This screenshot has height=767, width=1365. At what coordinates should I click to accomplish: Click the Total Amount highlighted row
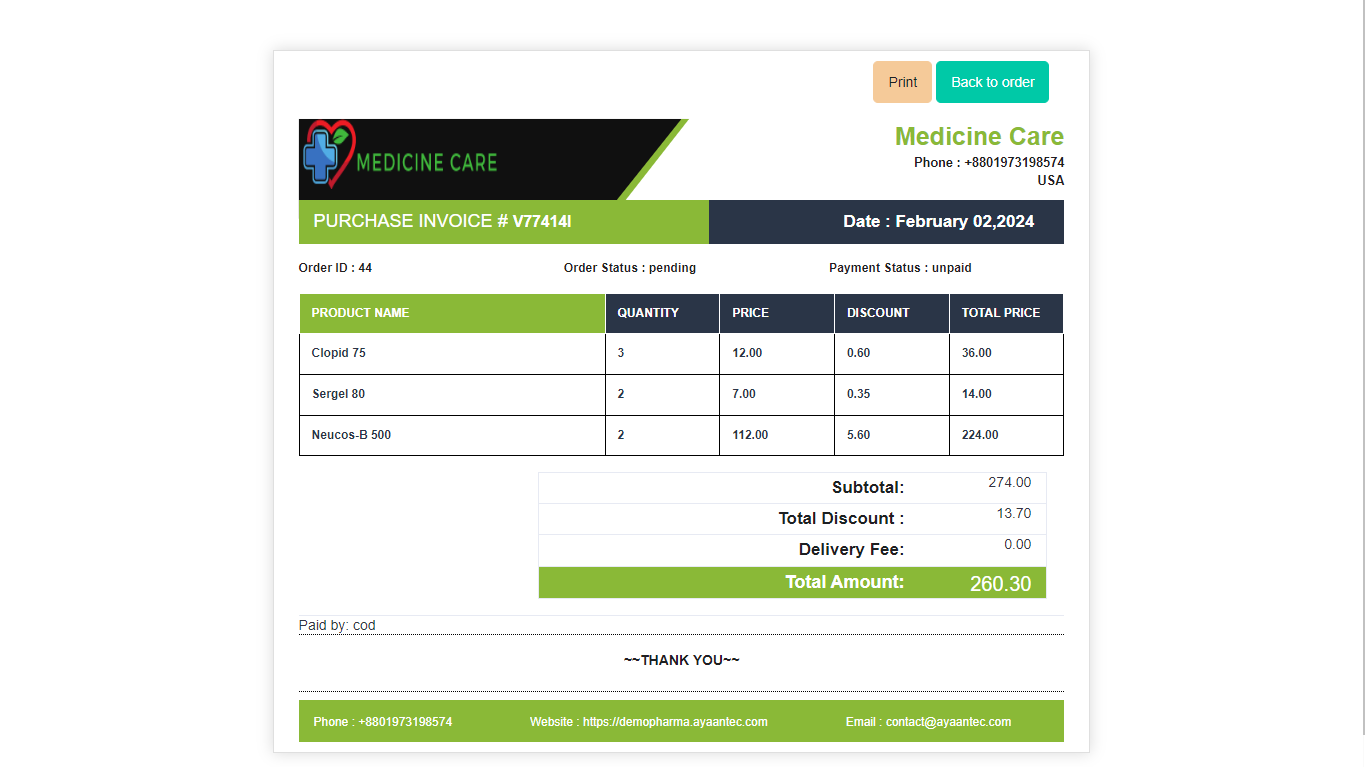[792, 582]
